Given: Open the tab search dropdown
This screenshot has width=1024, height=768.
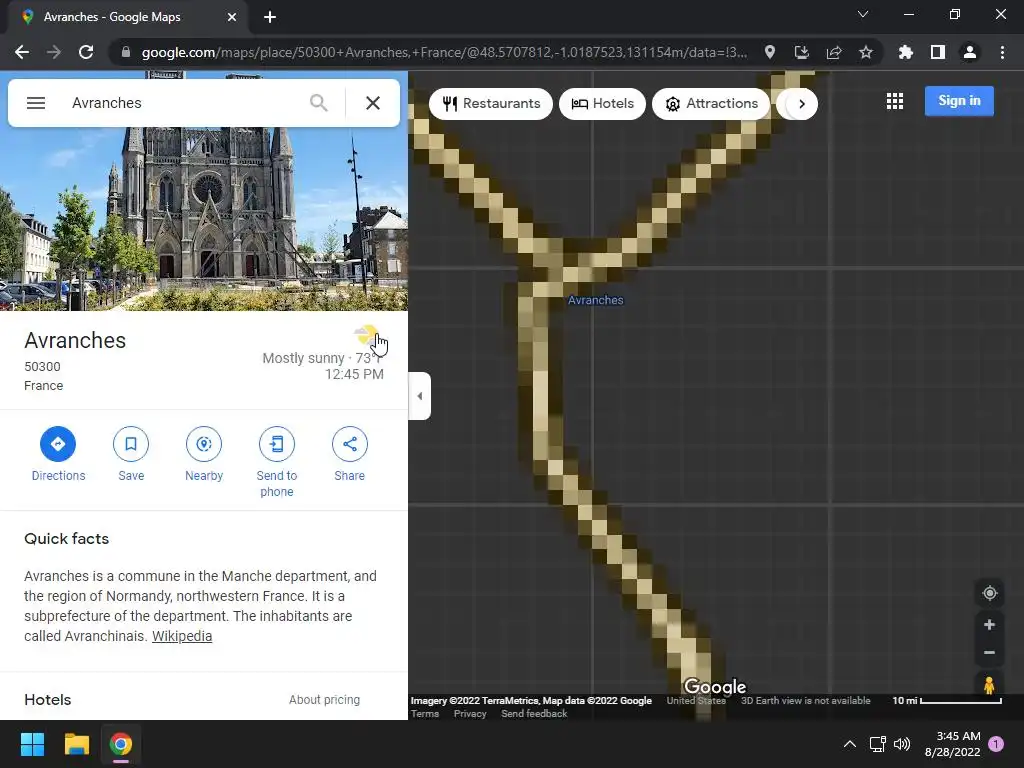Looking at the screenshot, I should [863, 14].
